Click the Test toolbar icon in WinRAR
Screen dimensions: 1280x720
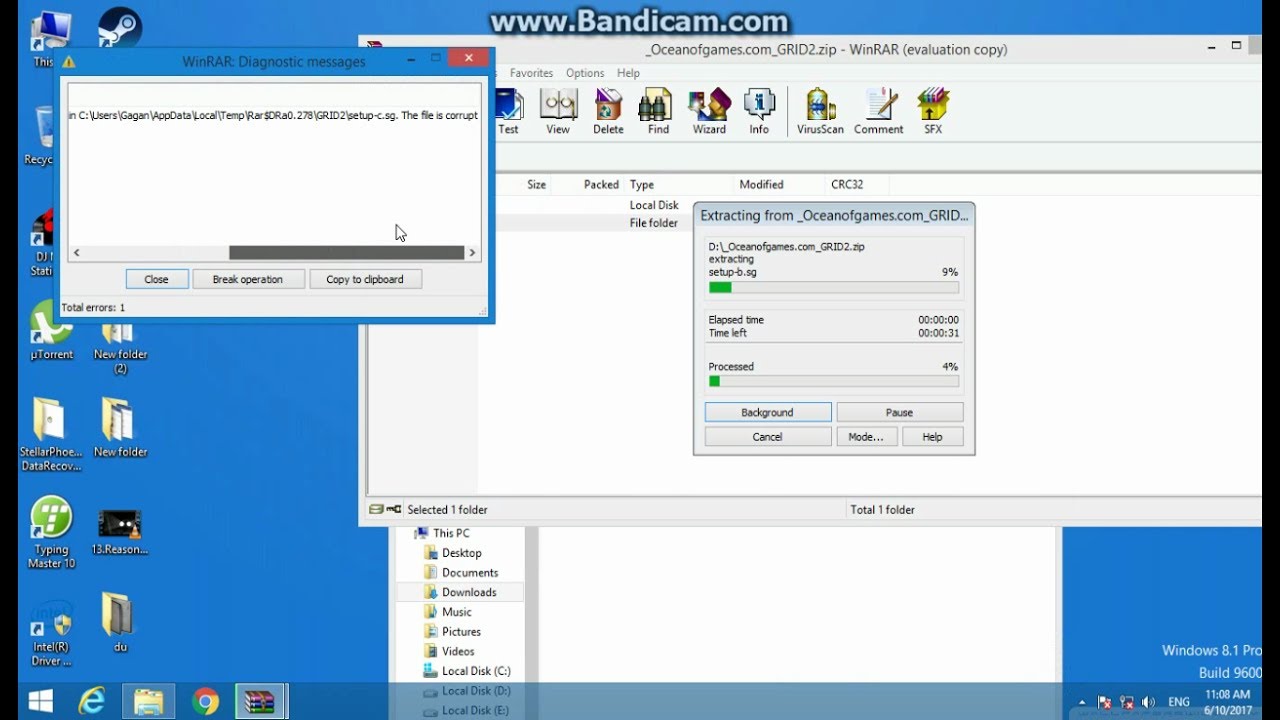(509, 111)
